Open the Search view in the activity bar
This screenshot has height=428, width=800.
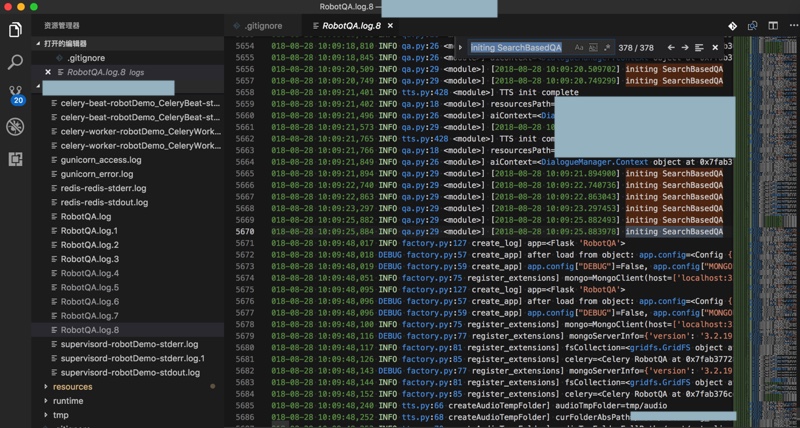tap(15, 62)
